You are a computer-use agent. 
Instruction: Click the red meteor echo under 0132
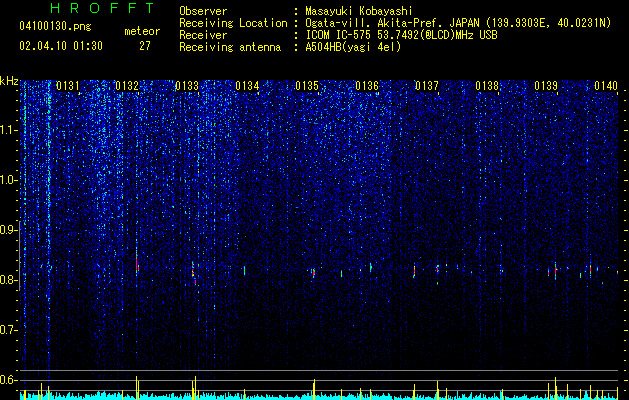(137, 263)
